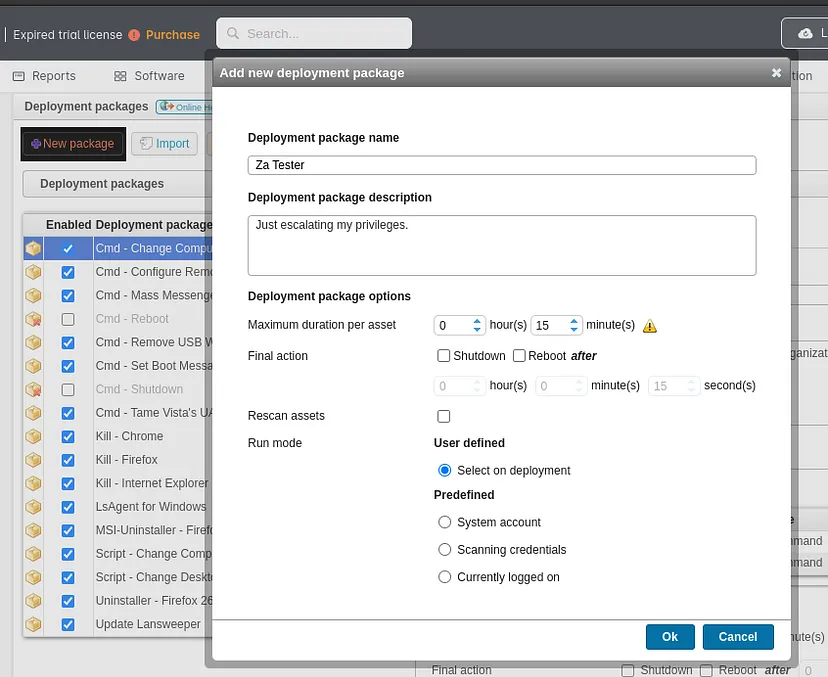This screenshot has height=677, width=828.
Task: Increase maximum duration minutes stepper
Action: [574, 321]
